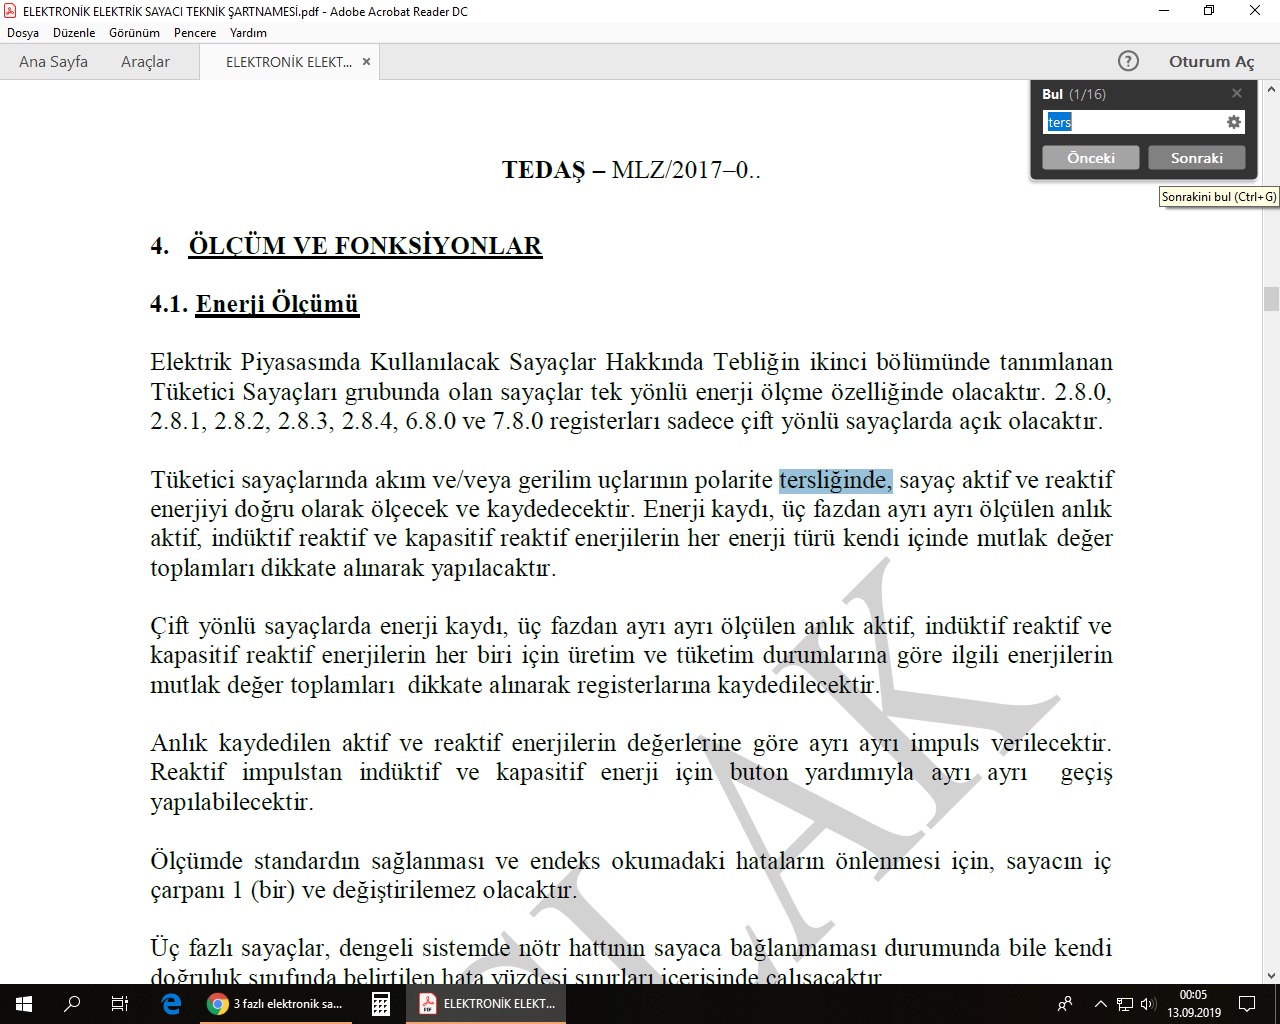The width and height of the screenshot is (1280, 1024).
Task: Open Windows taskbar search
Action: (72, 1004)
